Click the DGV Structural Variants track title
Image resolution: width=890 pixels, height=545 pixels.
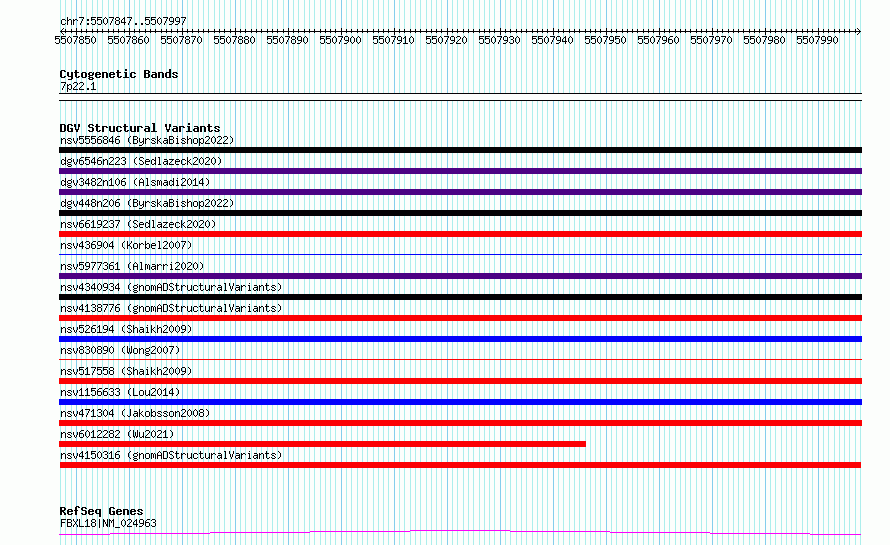point(140,128)
